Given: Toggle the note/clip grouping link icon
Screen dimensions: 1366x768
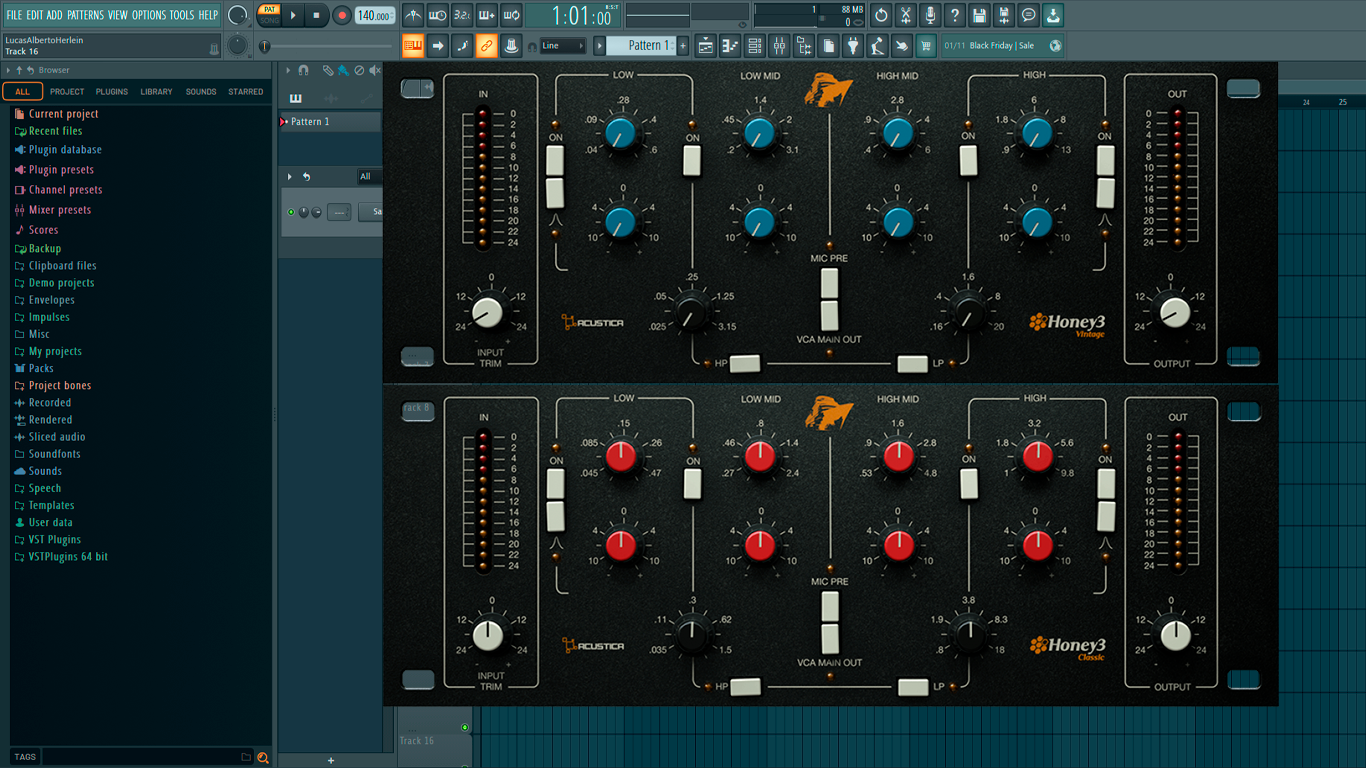Looking at the screenshot, I should 487,45.
